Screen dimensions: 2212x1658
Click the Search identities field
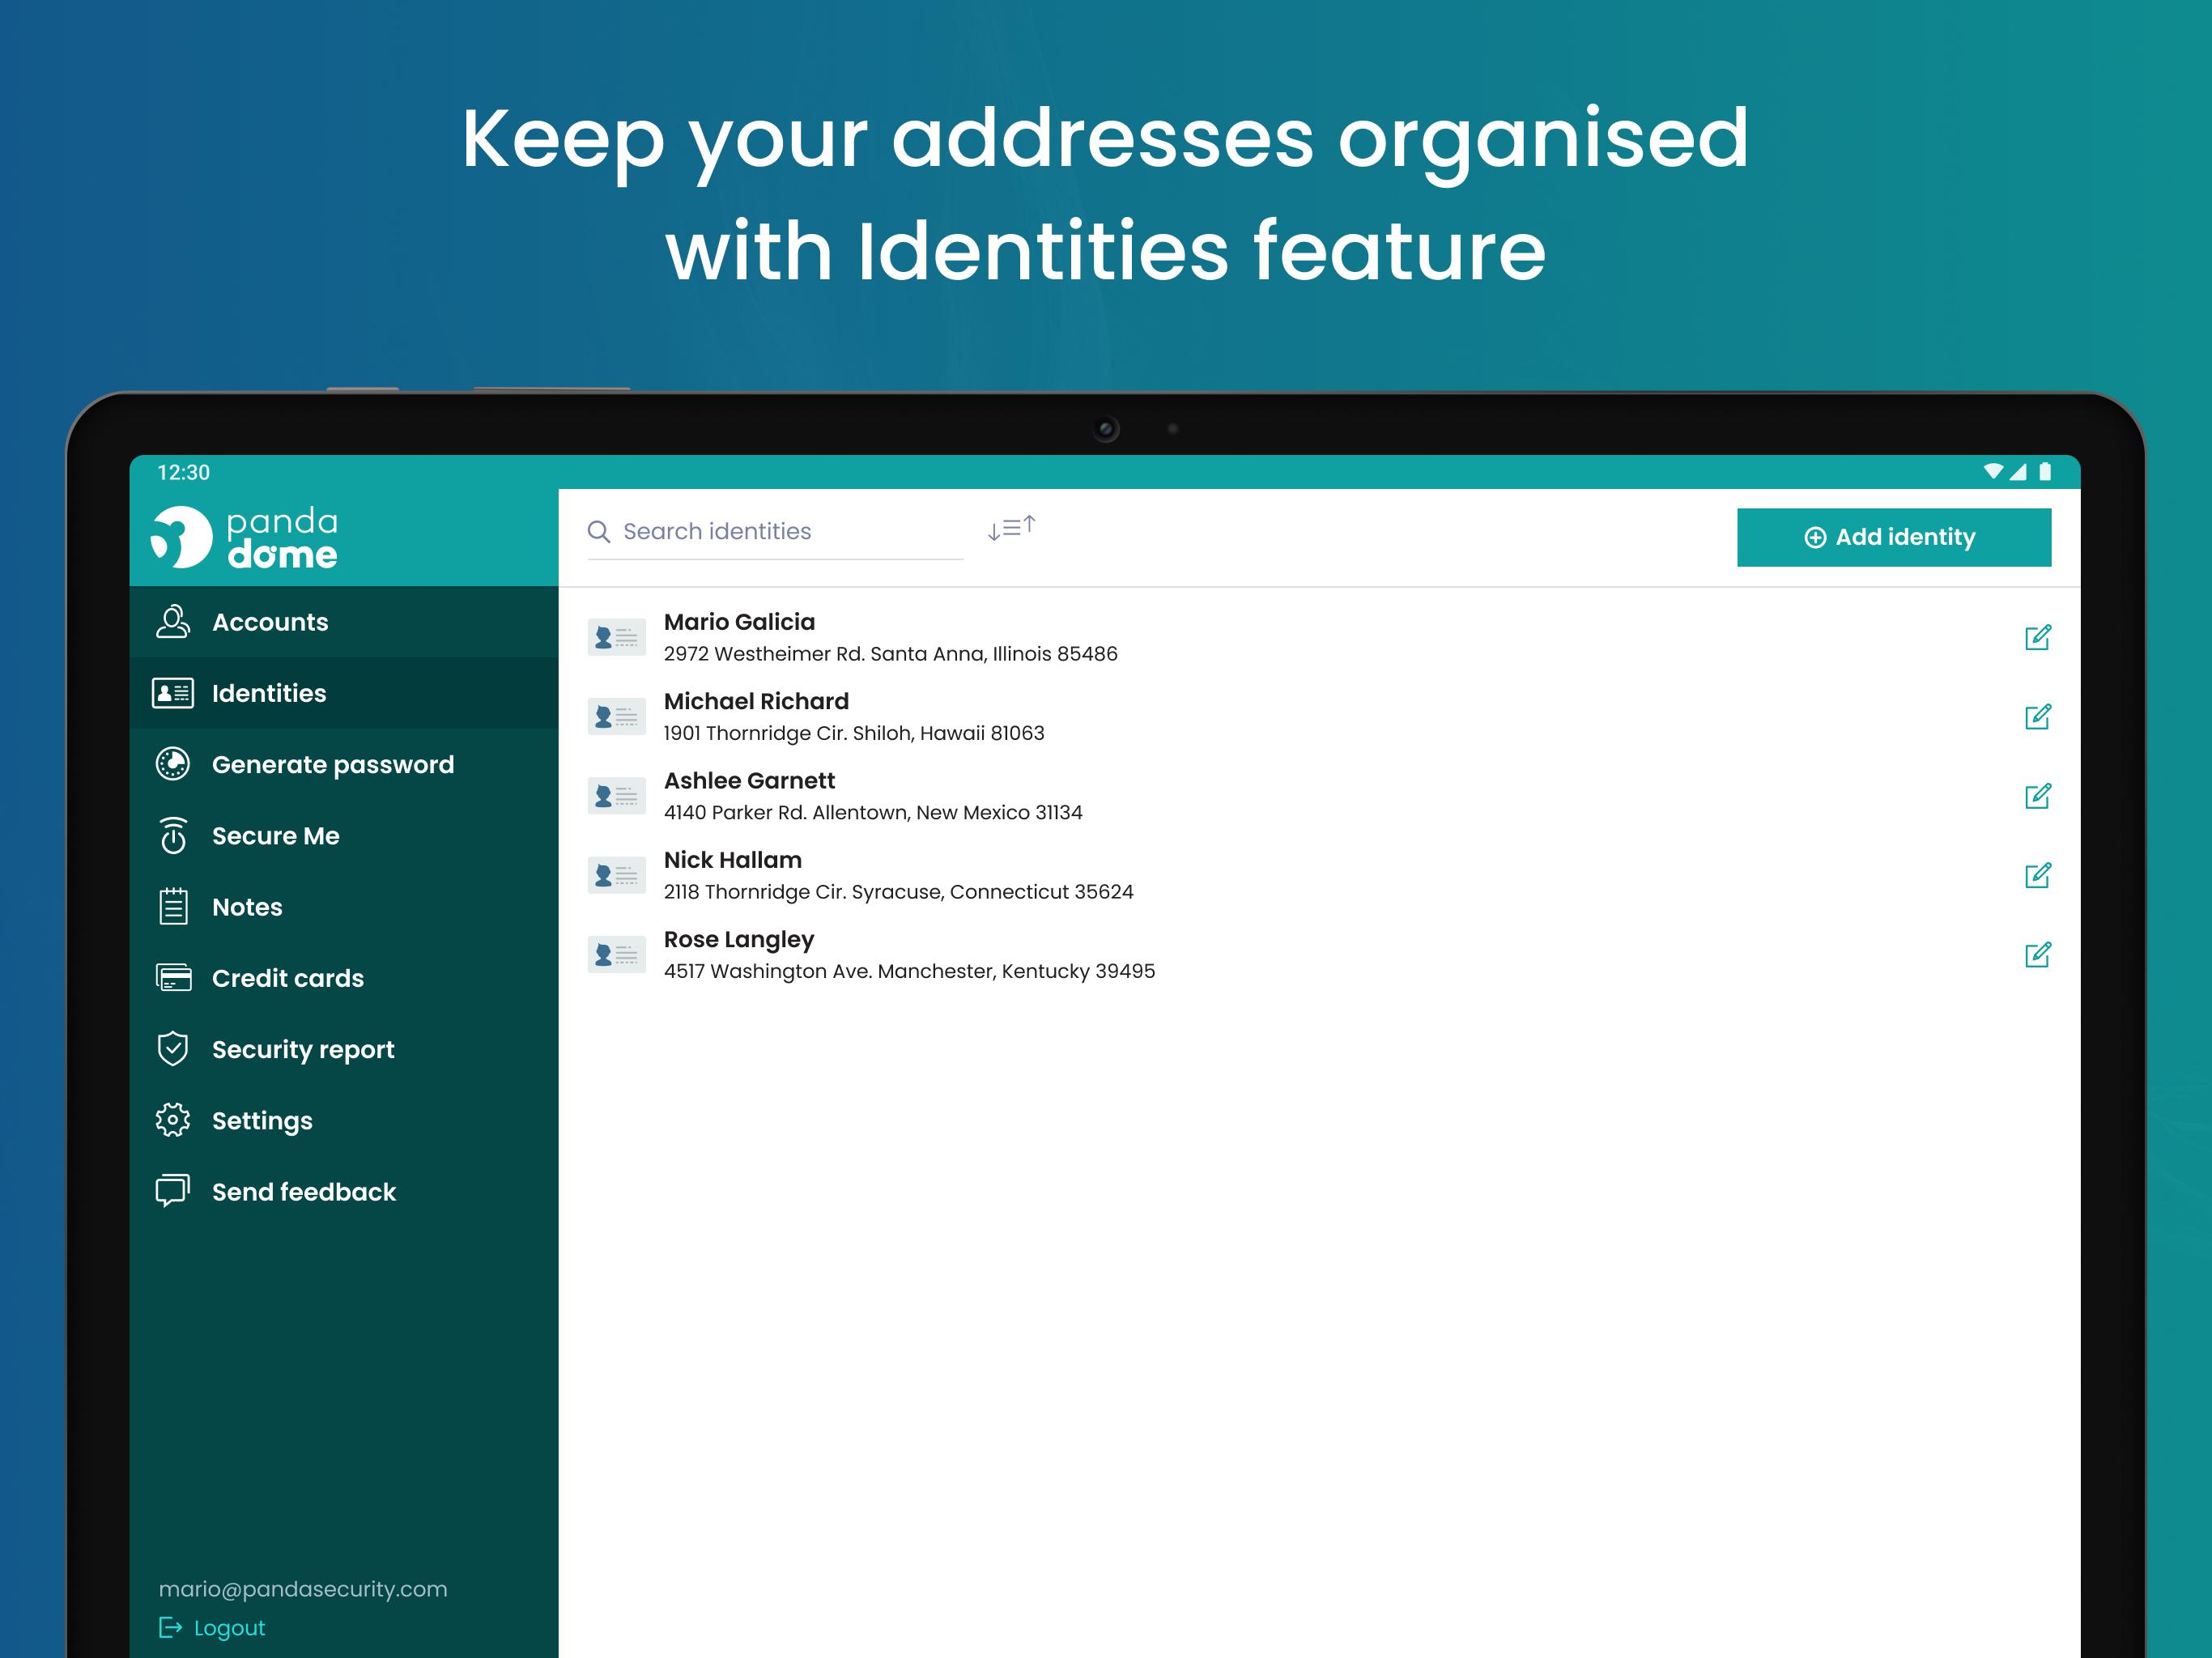tap(775, 532)
